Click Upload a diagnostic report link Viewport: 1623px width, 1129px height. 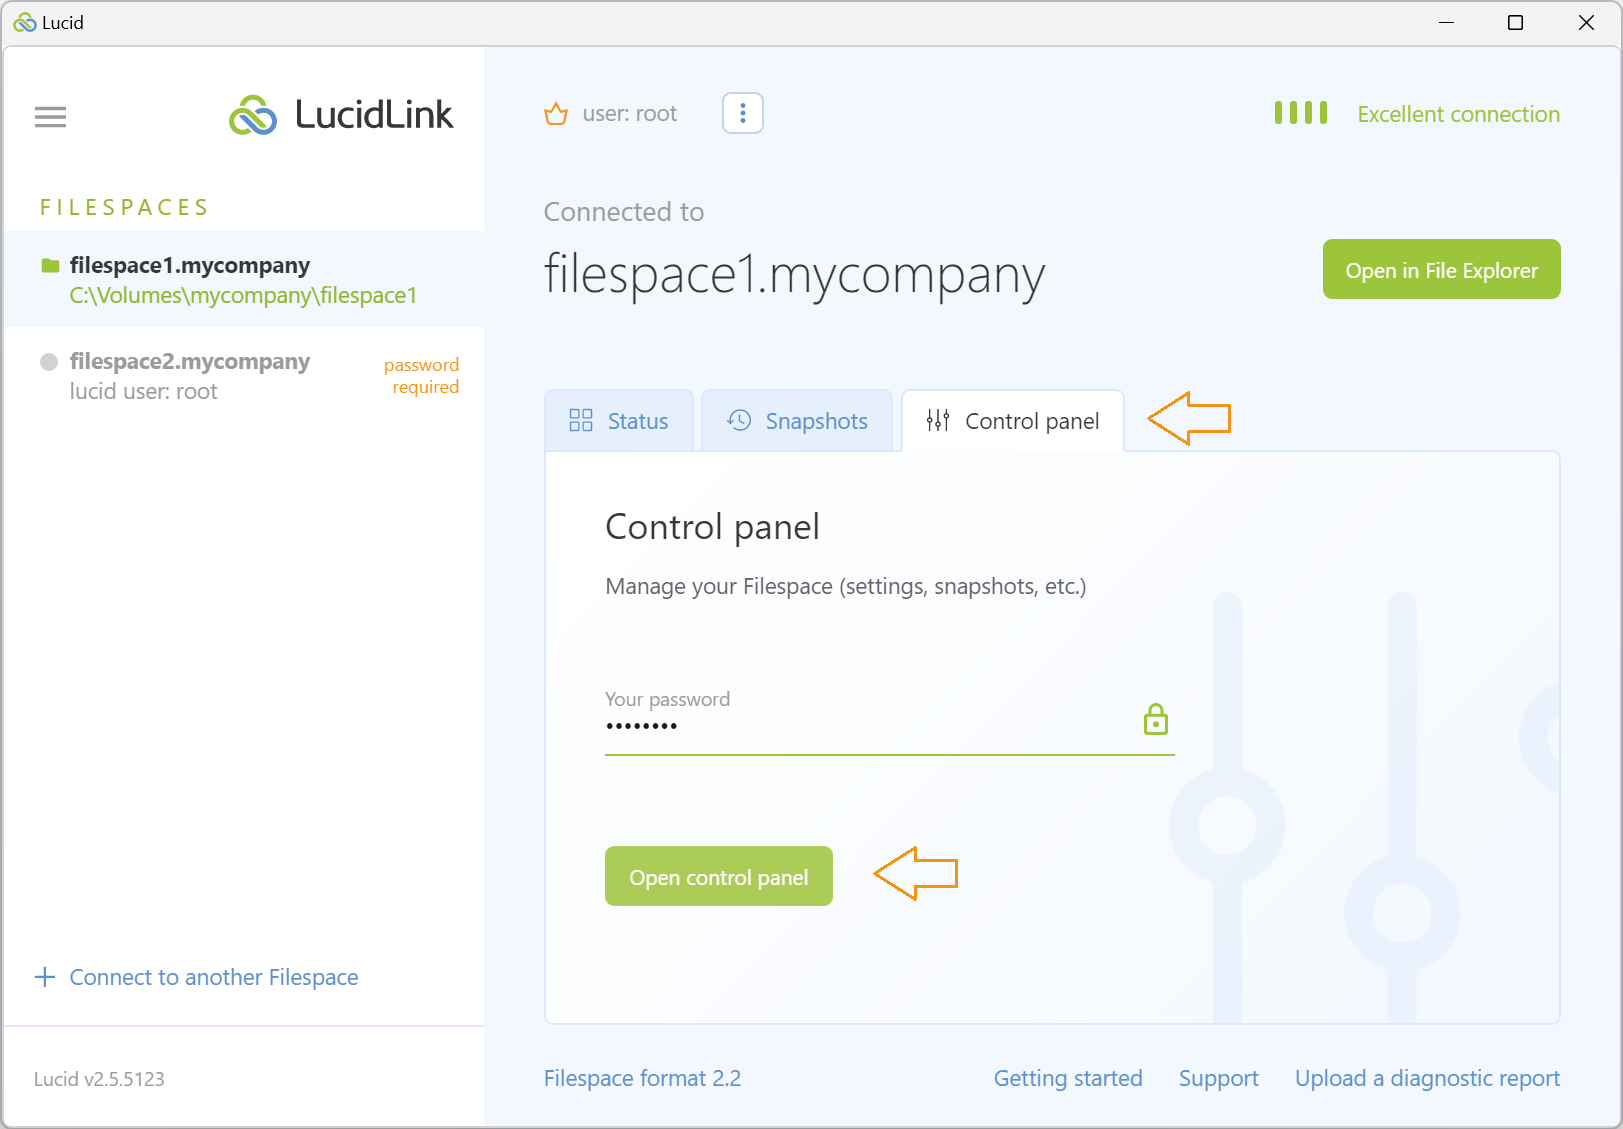point(1427,1078)
